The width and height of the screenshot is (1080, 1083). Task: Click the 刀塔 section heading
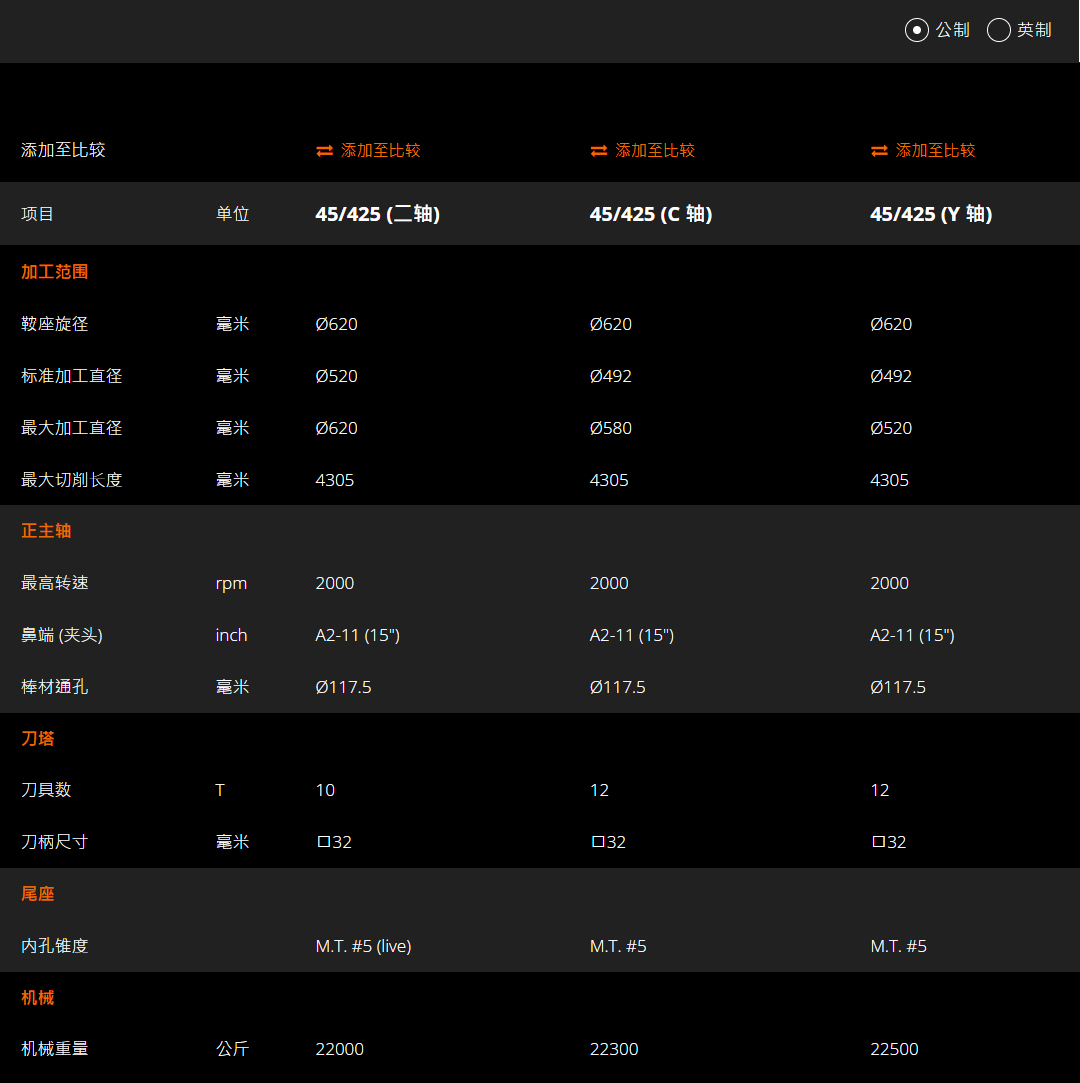click(38, 739)
